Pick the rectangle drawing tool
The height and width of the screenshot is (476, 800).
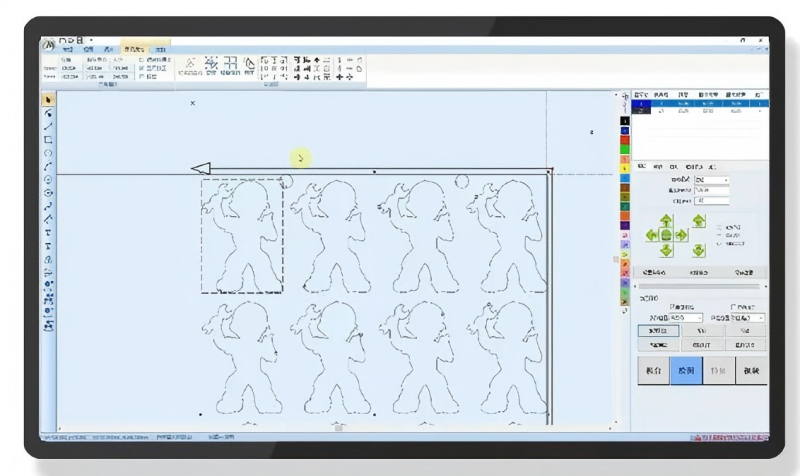point(48,140)
